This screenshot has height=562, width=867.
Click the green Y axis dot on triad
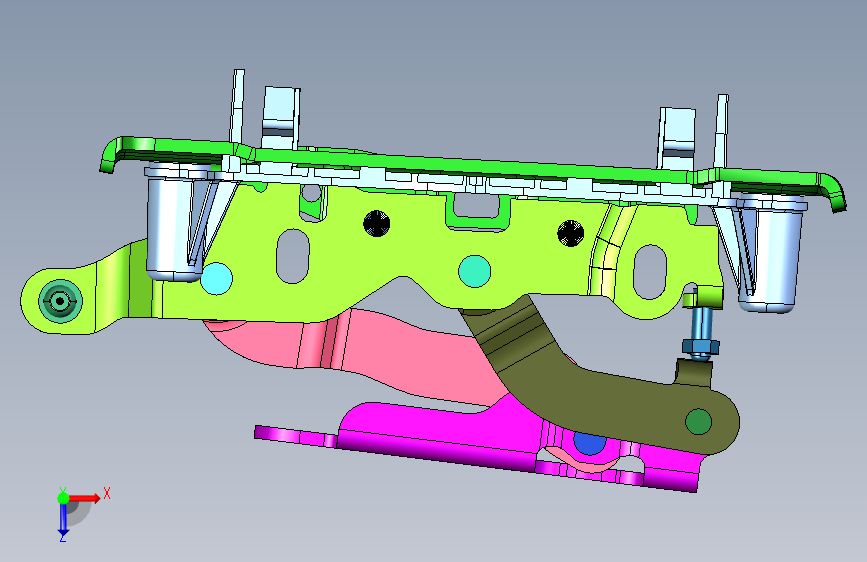[63, 498]
